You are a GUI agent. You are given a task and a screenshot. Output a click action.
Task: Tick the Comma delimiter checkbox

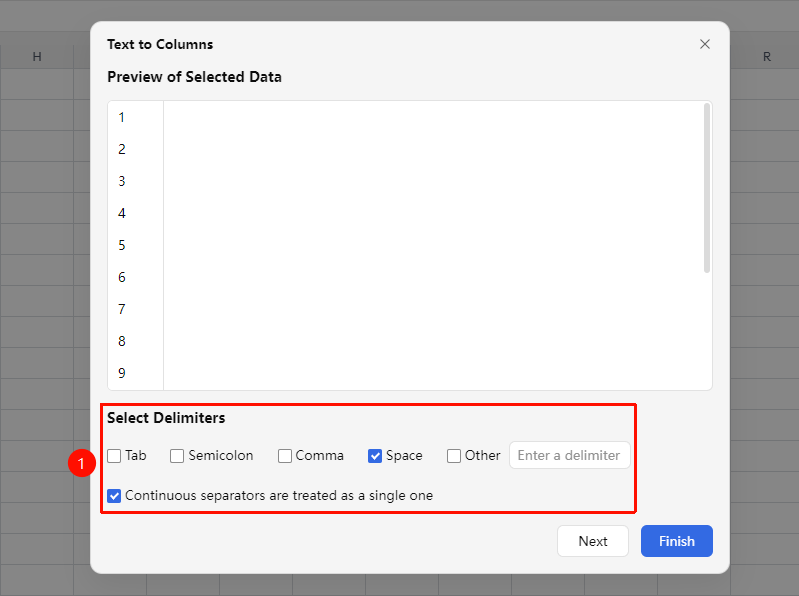tap(285, 455)
